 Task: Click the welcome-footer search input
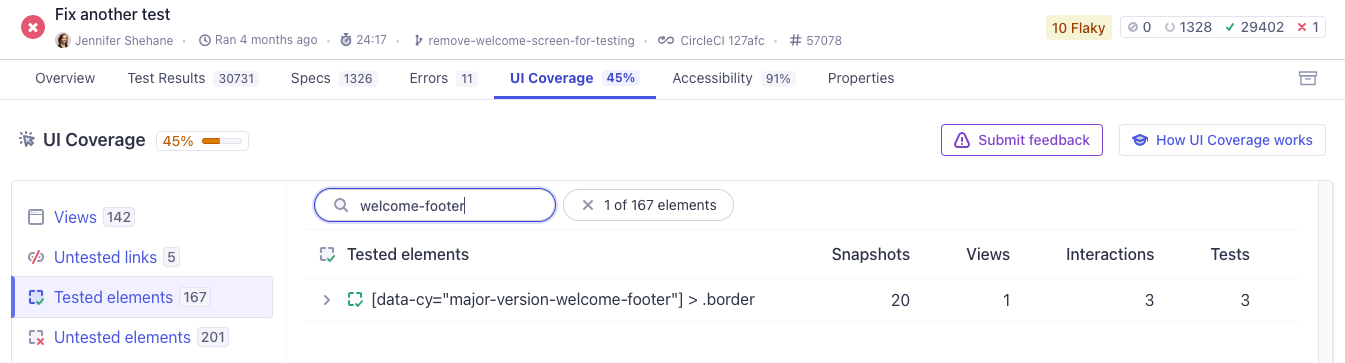pyautogui.click(x=435, y=205)
